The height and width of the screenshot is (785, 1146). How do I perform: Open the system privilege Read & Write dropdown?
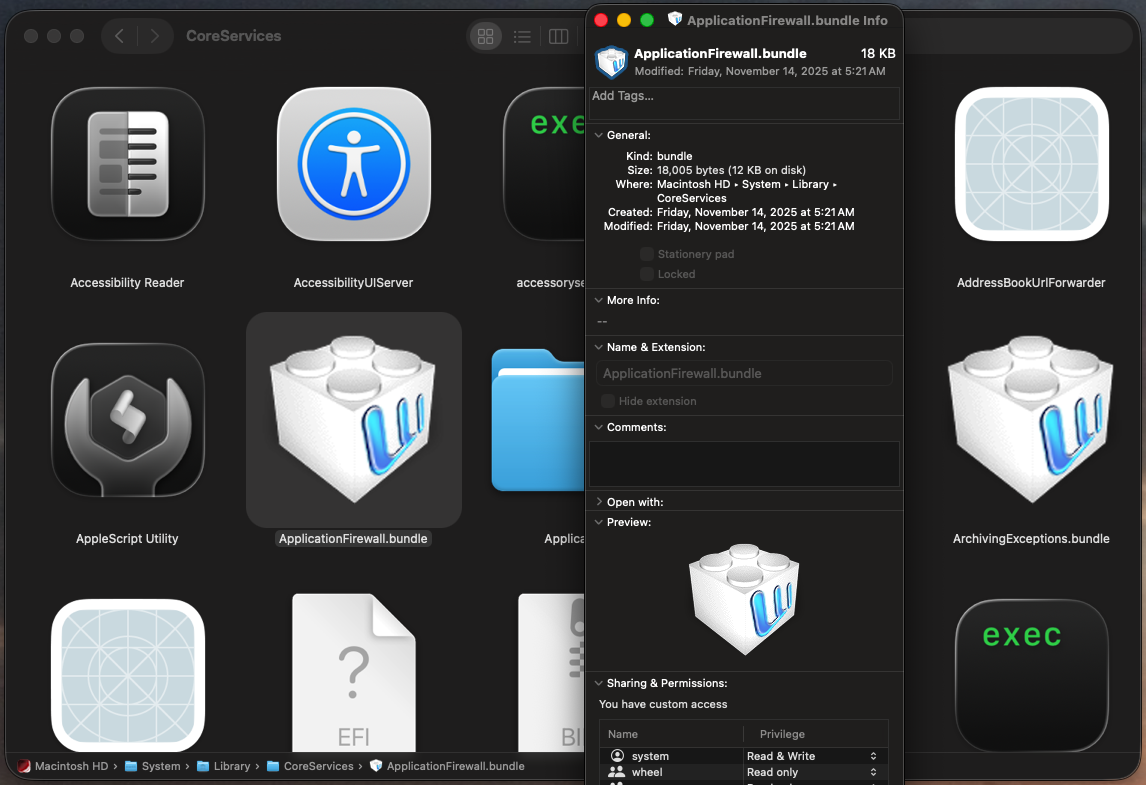(x=812, y=756)
